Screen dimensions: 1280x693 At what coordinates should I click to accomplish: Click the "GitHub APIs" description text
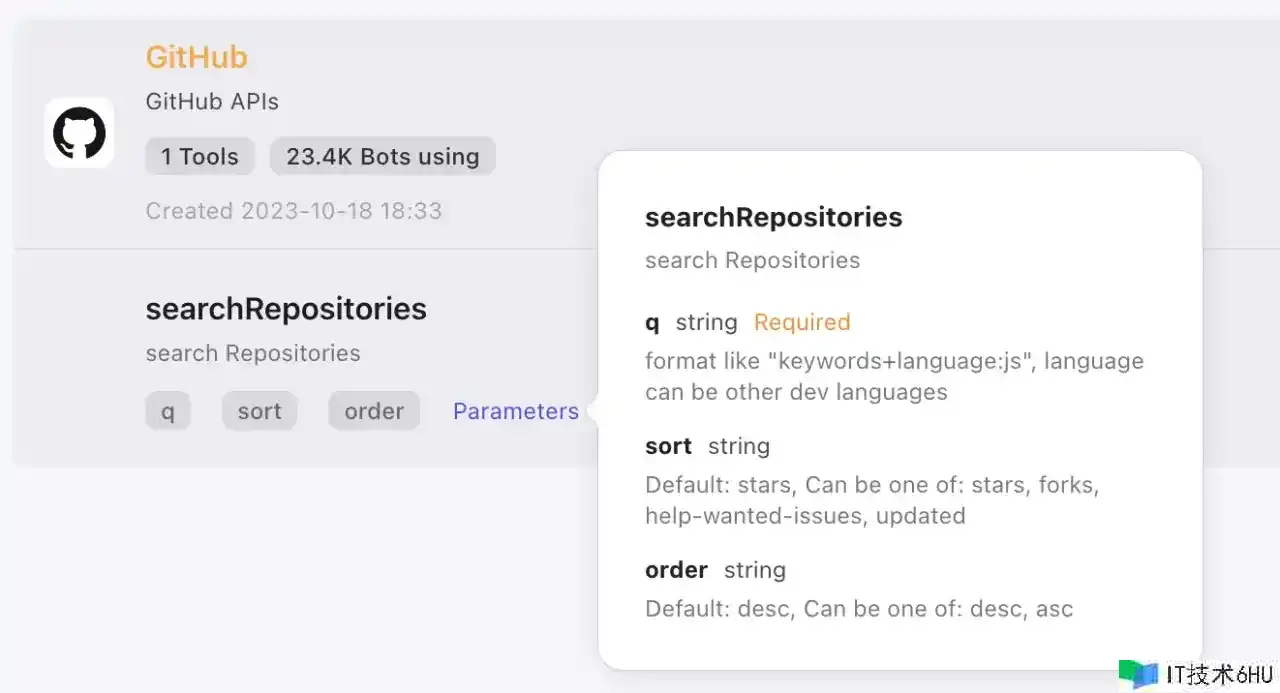[212, 101]
